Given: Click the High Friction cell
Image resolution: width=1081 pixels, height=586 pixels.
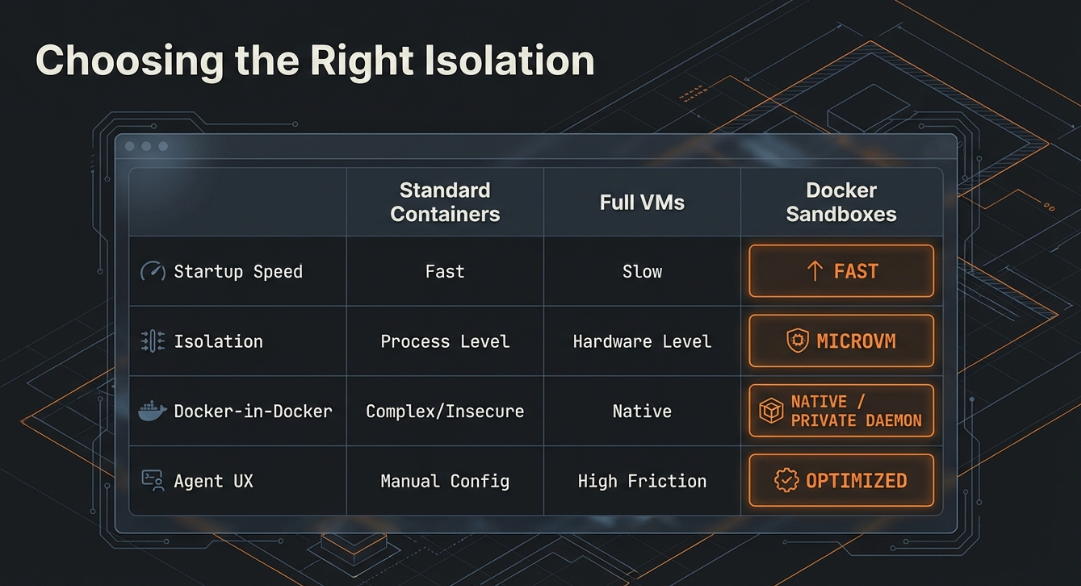Looking at the screenshot, I should pos(642,481).
